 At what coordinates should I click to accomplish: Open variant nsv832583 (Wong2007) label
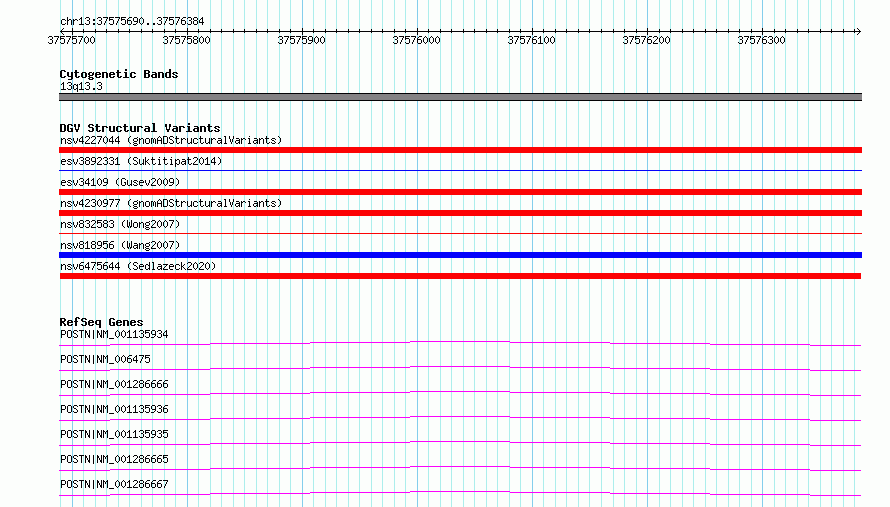[120, 224]
